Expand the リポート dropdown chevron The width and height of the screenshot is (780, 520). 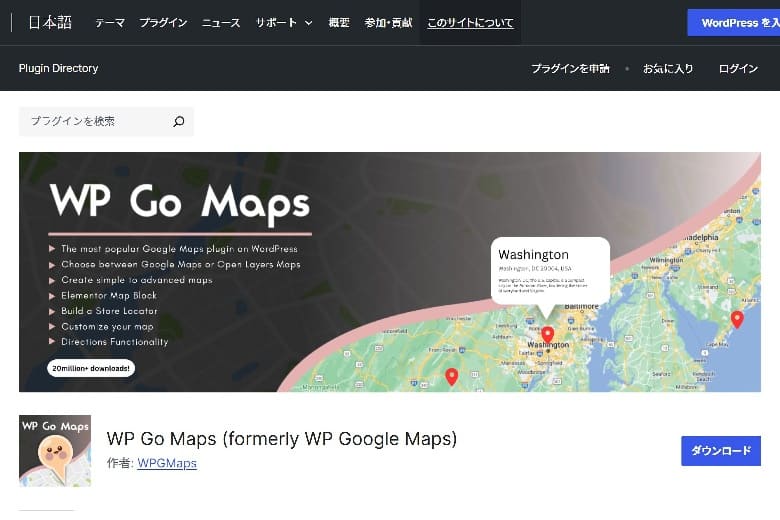coord(308,23)
